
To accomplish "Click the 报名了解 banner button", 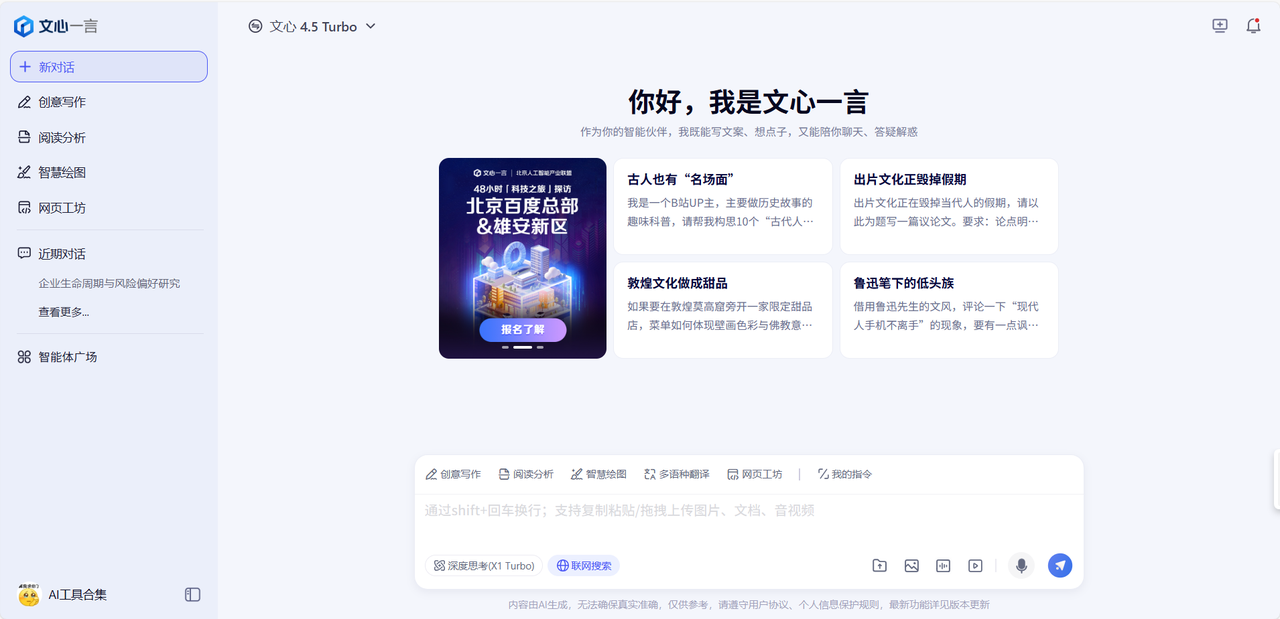I will (x=522, y=329).
